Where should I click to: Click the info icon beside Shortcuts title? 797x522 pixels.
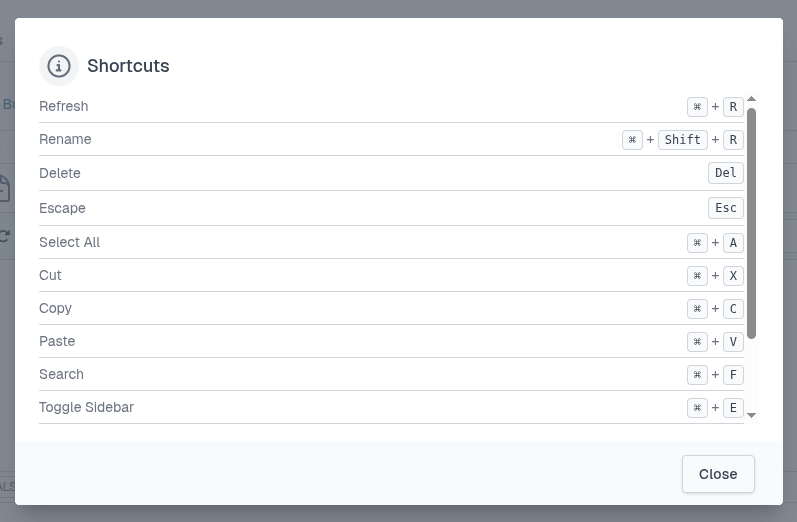pos(59,66)
